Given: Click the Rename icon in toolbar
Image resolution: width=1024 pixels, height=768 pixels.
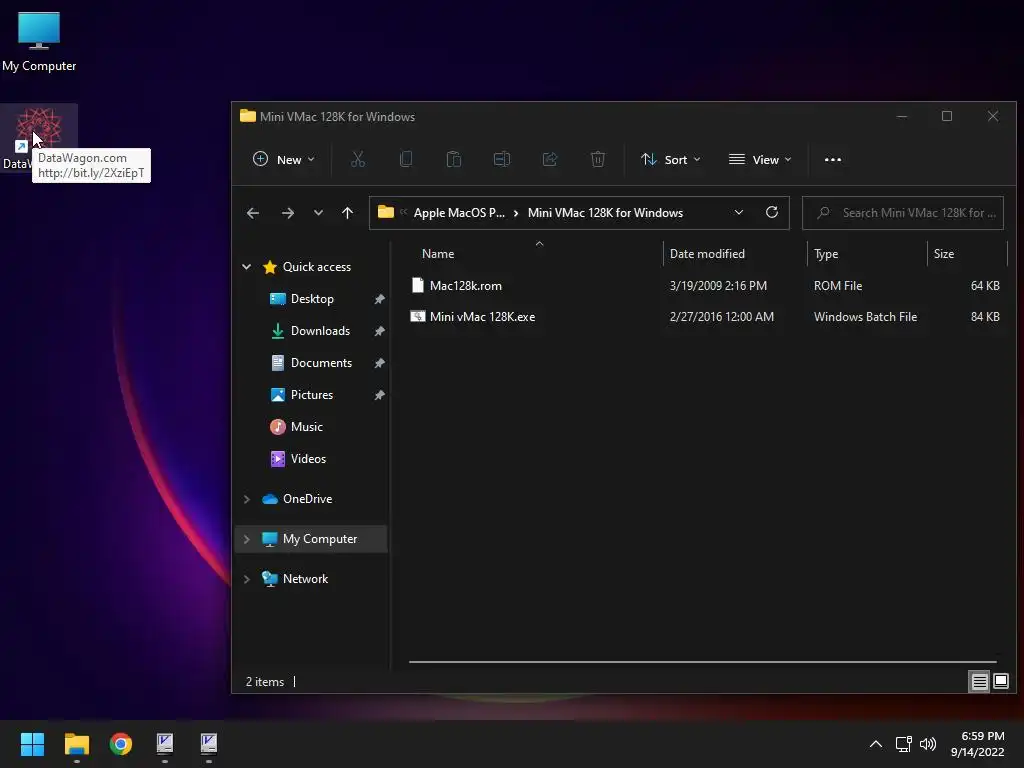Looking at the screenshot, I should pos(502,159).
